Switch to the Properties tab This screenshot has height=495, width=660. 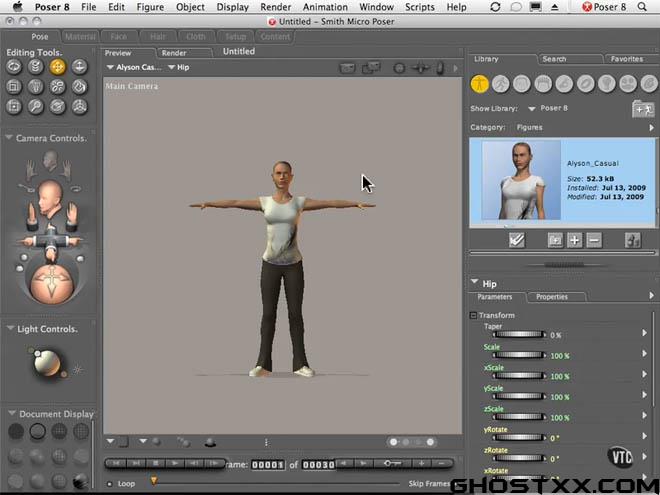[552, 297]
